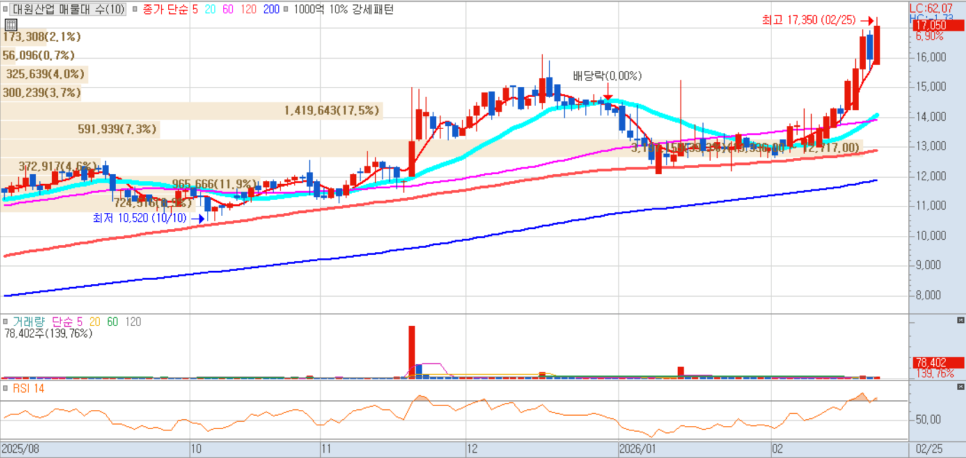The width and height of the screenshot is (966, 458).
Task: Select the blue 200 moving-average period
Action: coord(272,9)
